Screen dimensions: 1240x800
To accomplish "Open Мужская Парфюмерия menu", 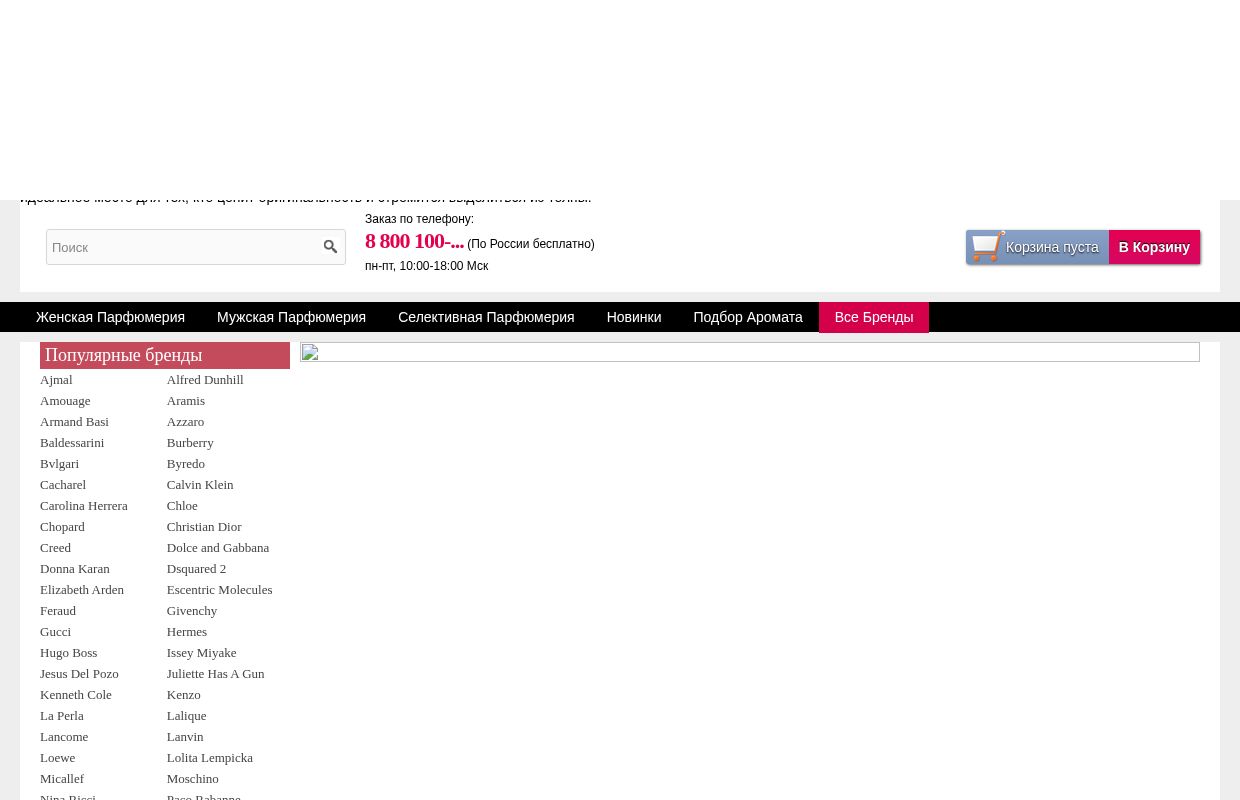I will [x=291, y=317].
